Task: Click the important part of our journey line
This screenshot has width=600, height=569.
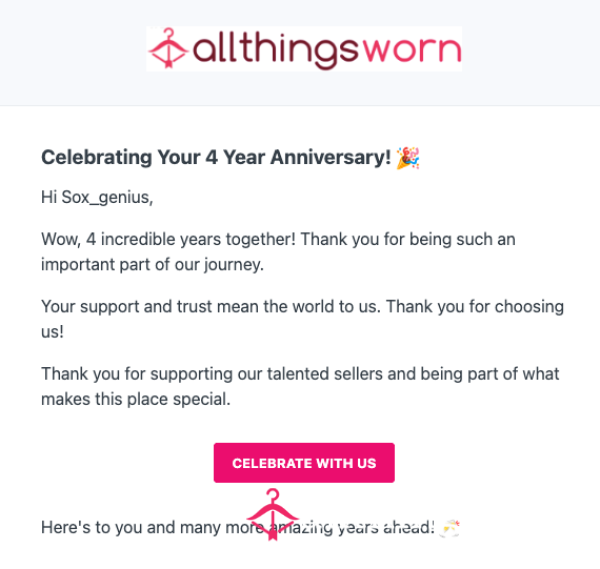Action: coord(153,265)
